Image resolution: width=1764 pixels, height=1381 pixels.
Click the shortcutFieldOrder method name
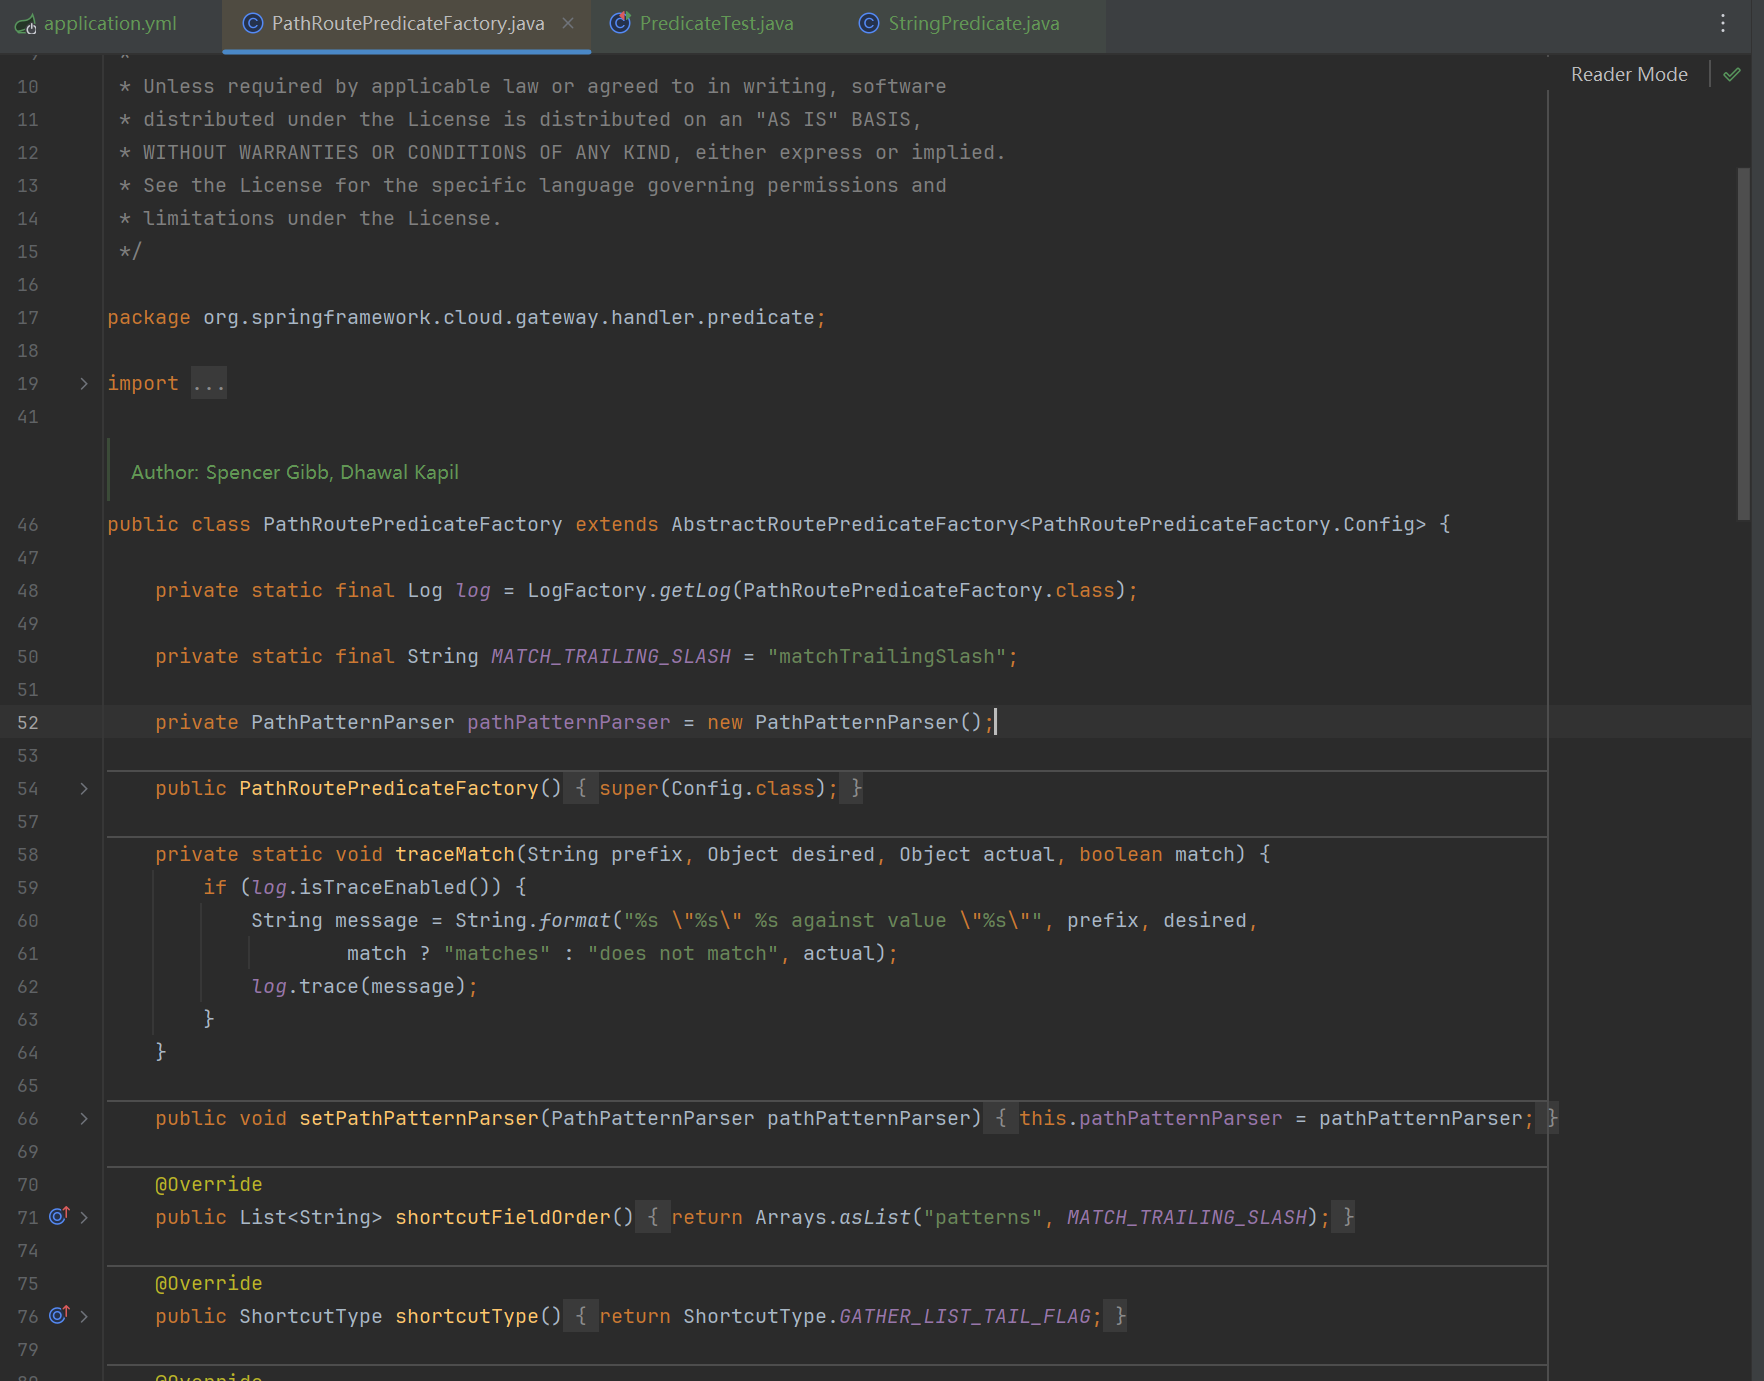[x=503, y=1218]
